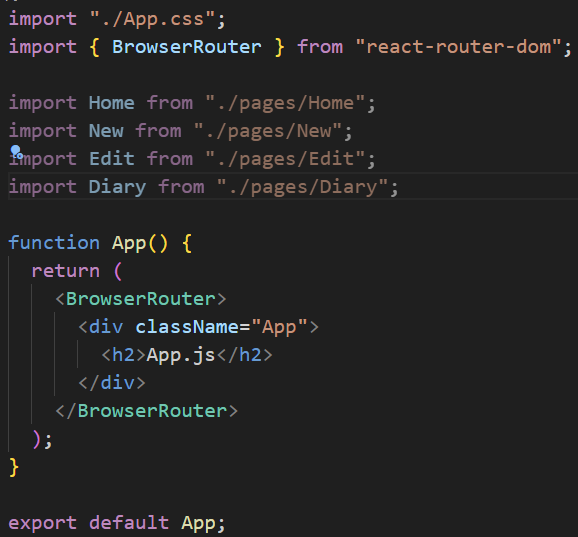The height and width of the screenshot is (537, 578).
Task: Click the closing </BrowserRouter> tag
Action: (146, 411)
